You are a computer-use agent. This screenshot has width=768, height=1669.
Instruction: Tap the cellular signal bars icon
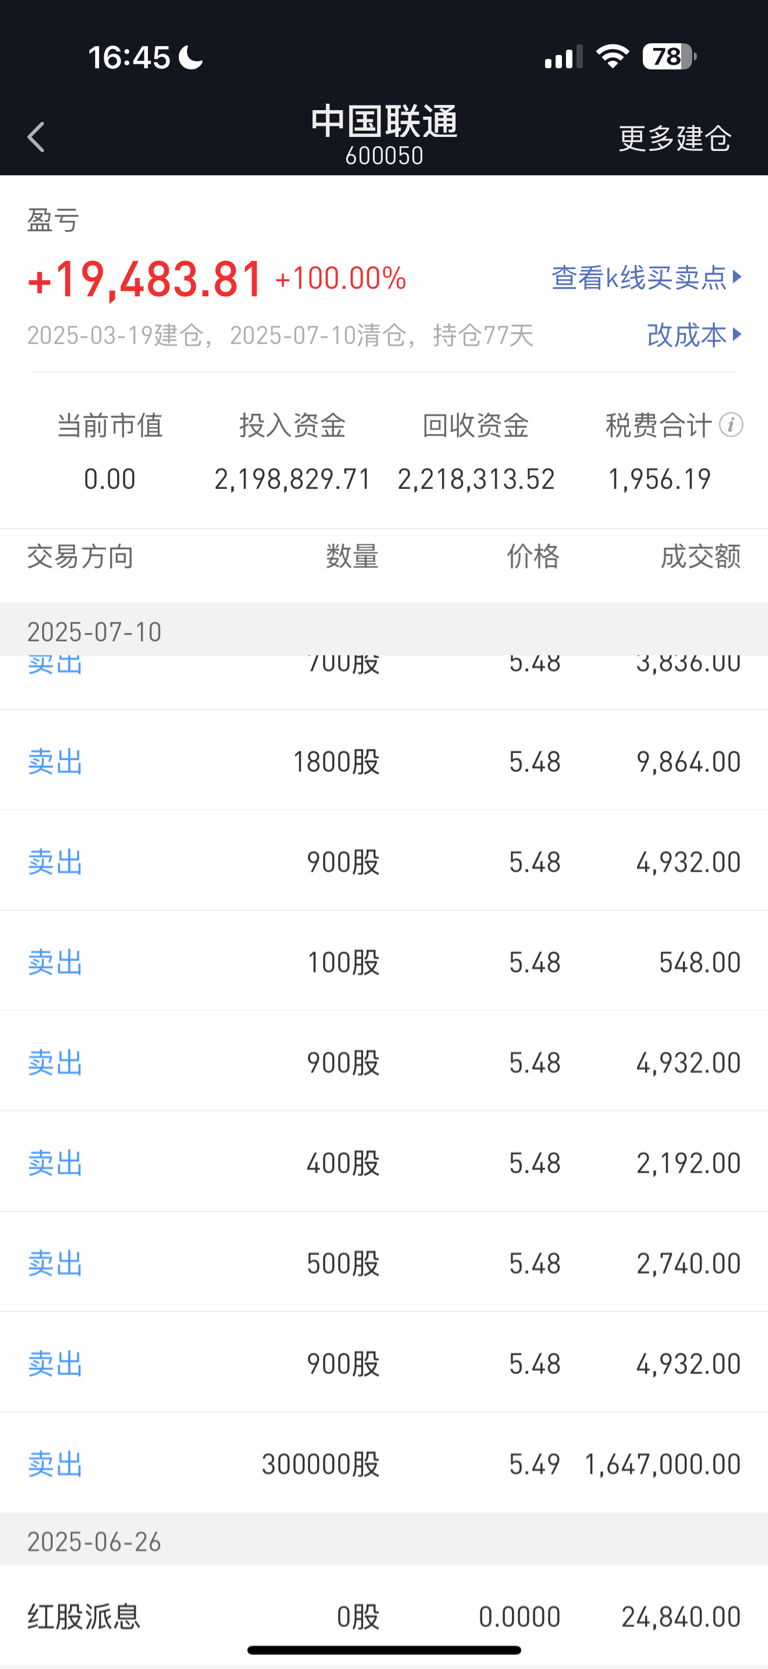[563, 57]
